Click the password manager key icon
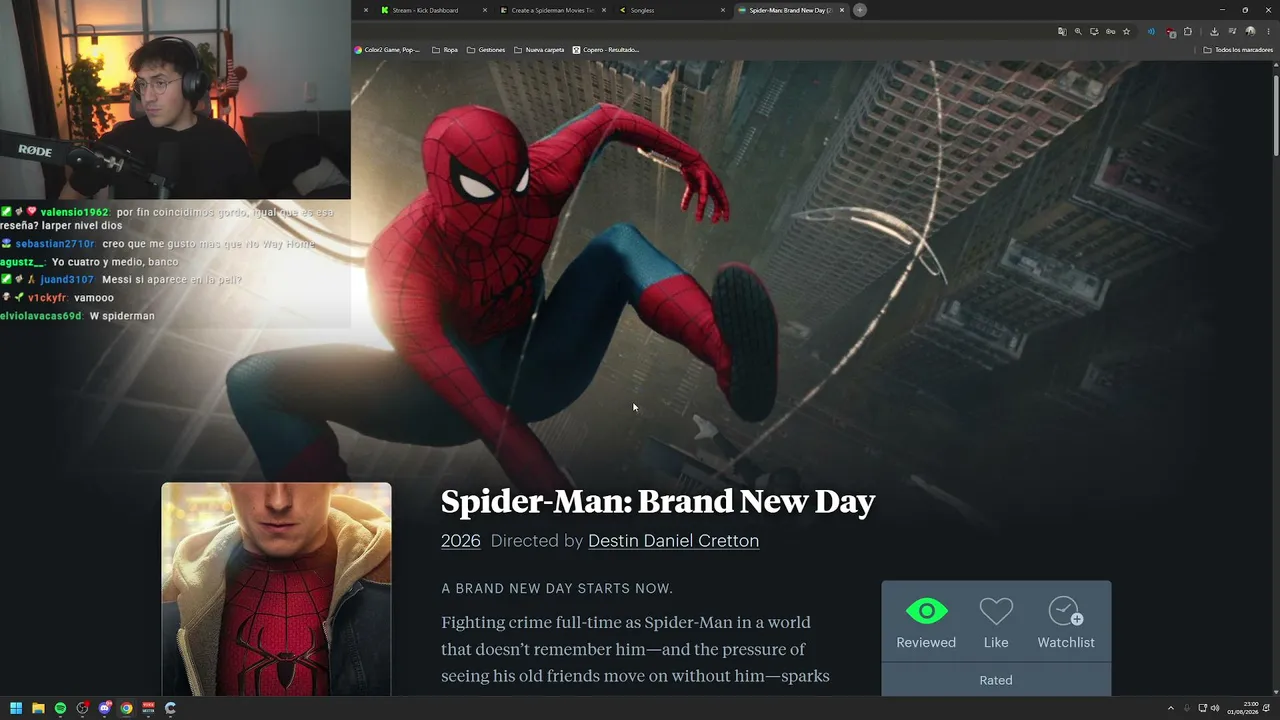 coord(1110,31)
